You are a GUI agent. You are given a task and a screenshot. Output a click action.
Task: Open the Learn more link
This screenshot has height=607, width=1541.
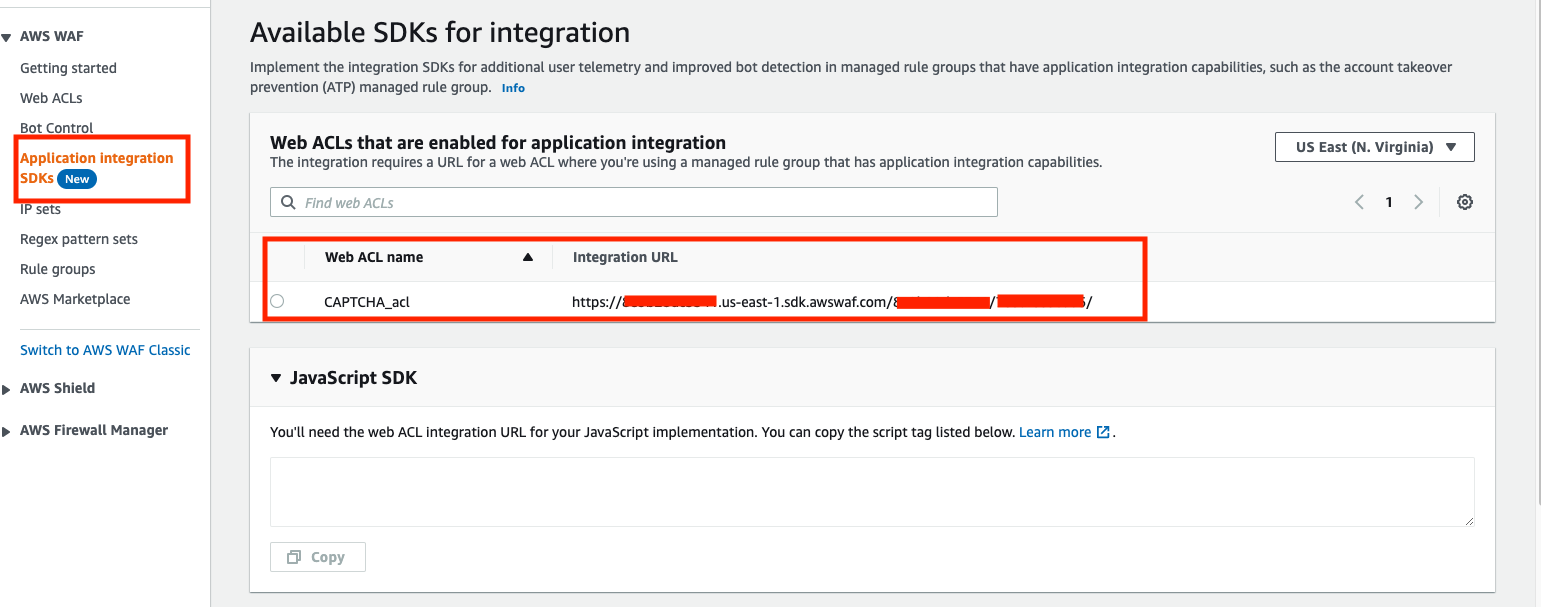click(x=1064, y=432)
